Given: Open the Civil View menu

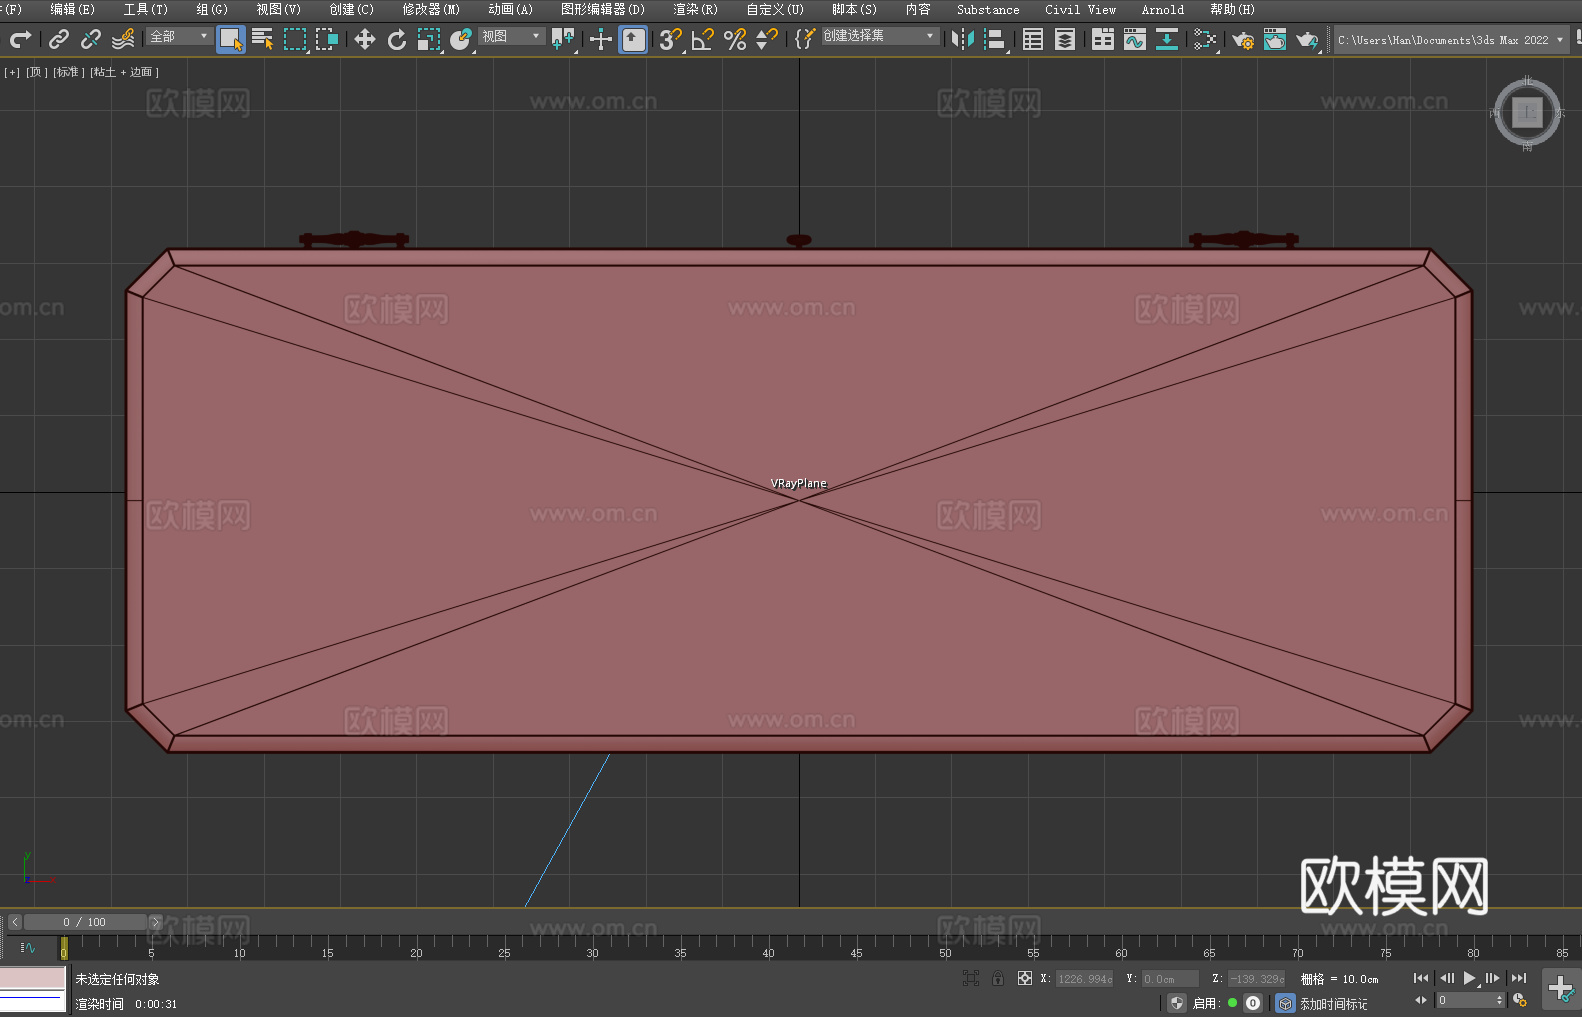Looking at the screenshot, I should (x=1081, y=9).
